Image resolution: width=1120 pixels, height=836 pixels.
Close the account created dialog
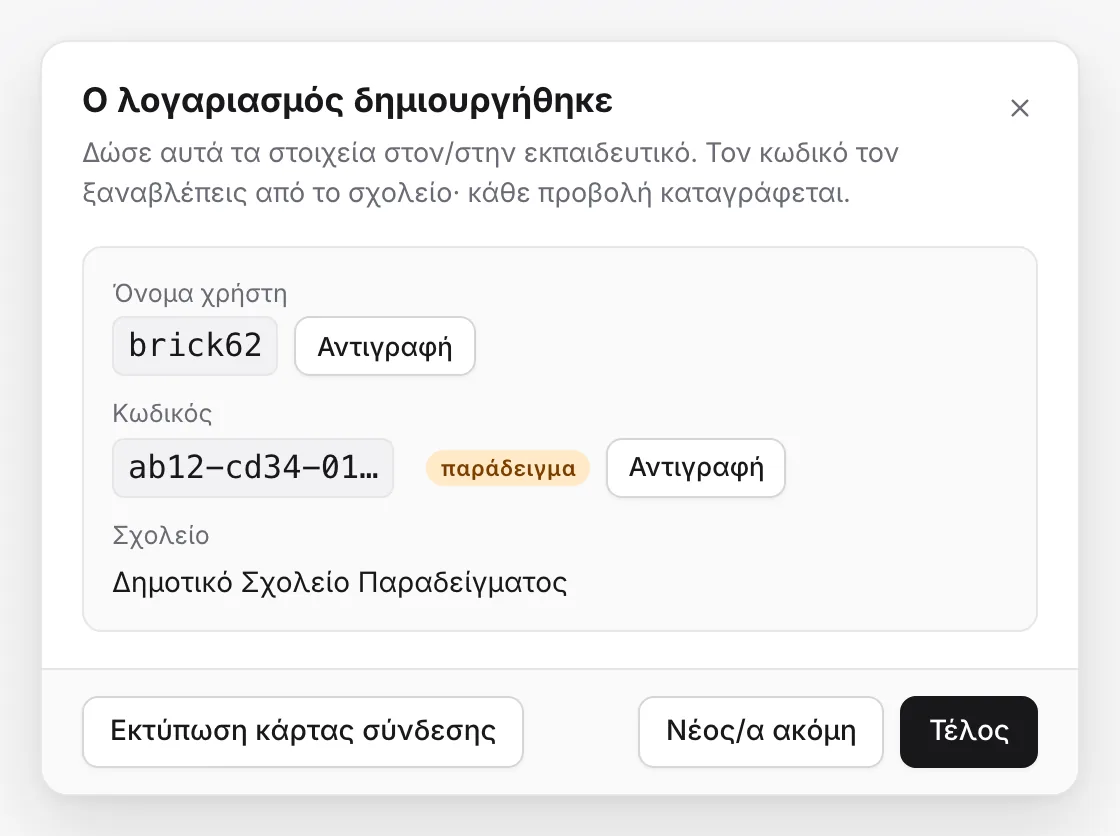(1019, 108)
